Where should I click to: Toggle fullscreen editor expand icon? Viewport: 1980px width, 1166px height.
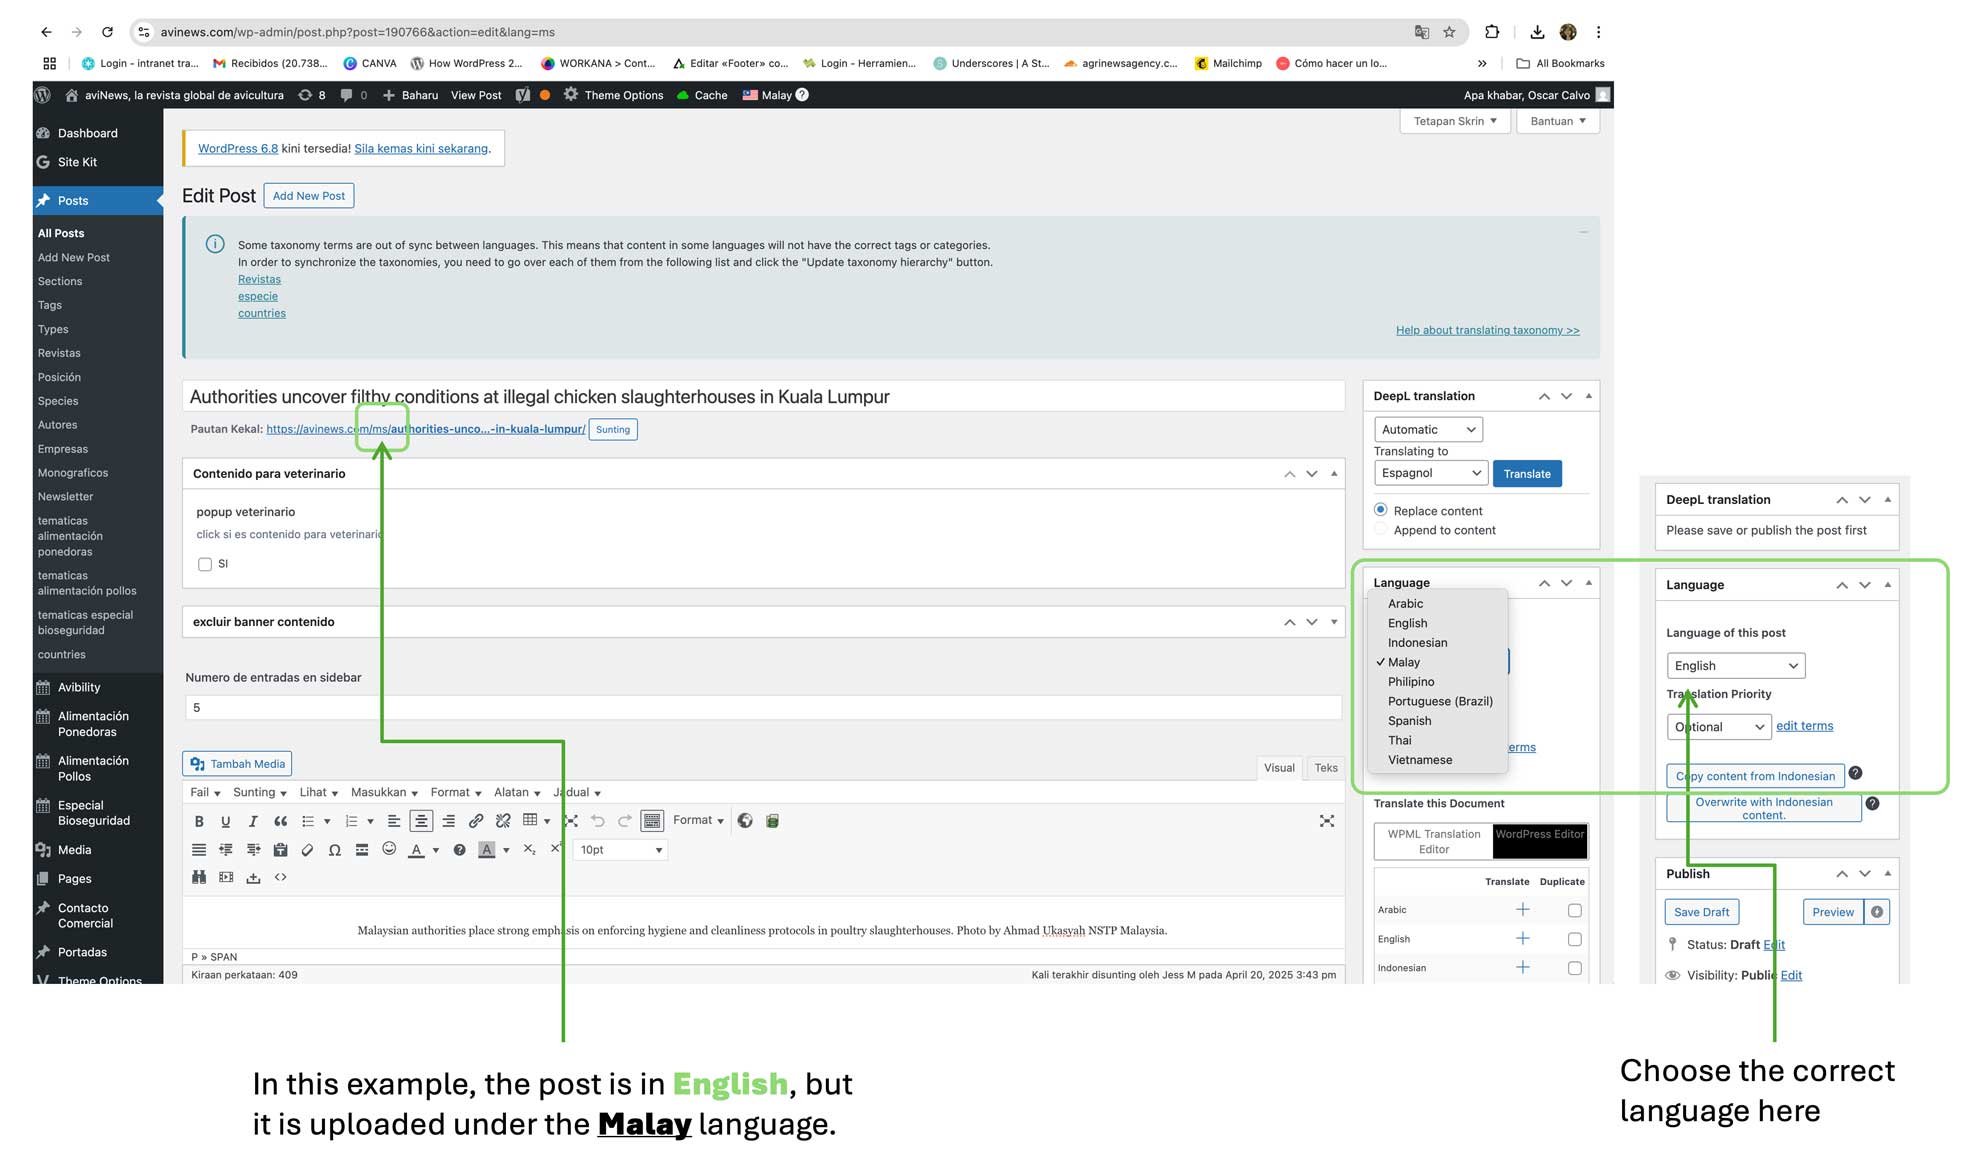[x=1327, y=821]
